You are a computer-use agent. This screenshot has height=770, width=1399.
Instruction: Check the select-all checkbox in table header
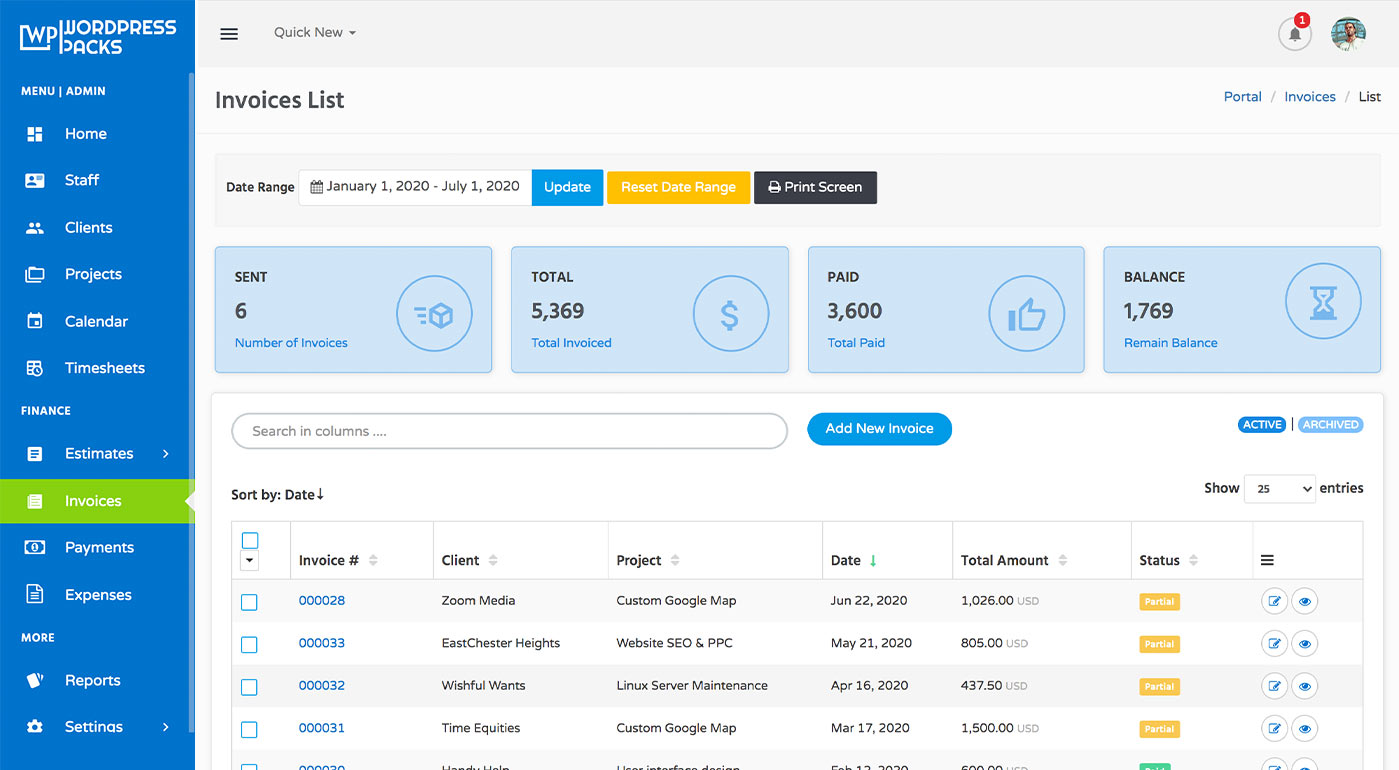(249, 539)
